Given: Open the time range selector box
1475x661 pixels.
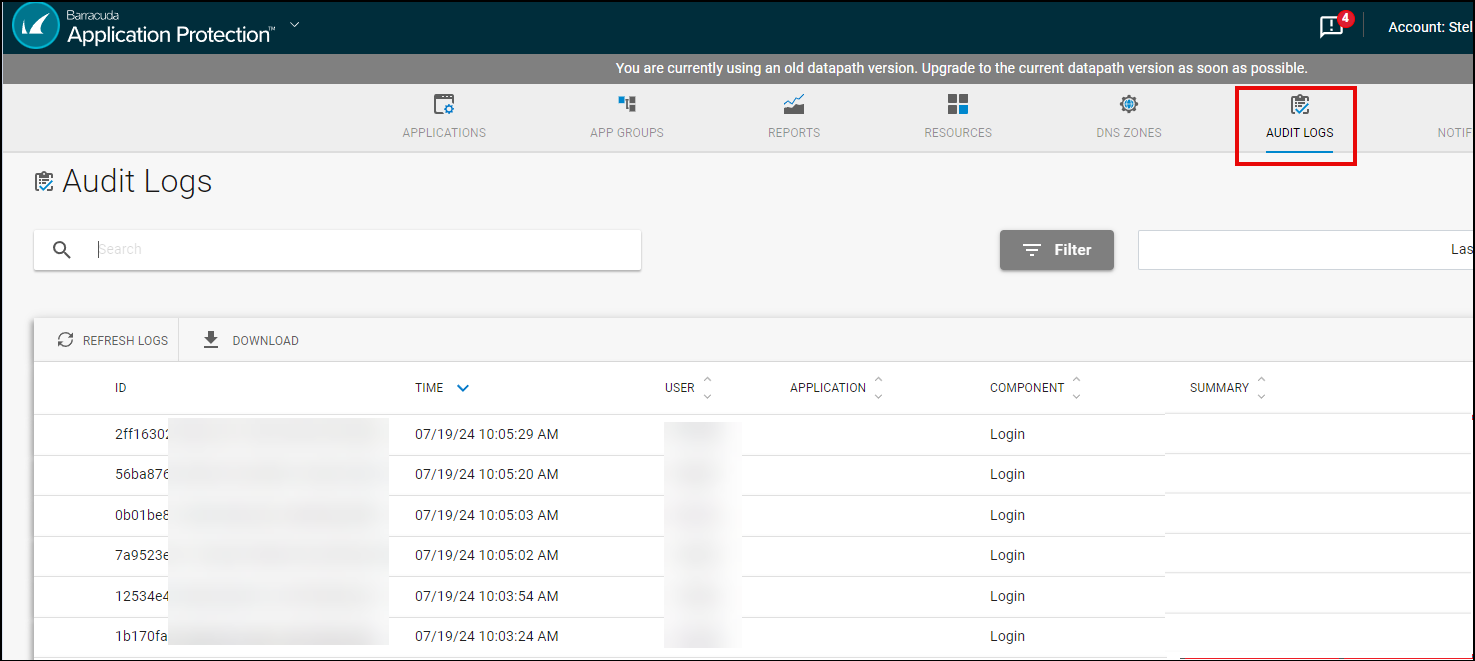Looking at the screenshot, I should click(x=1305, y=250).
